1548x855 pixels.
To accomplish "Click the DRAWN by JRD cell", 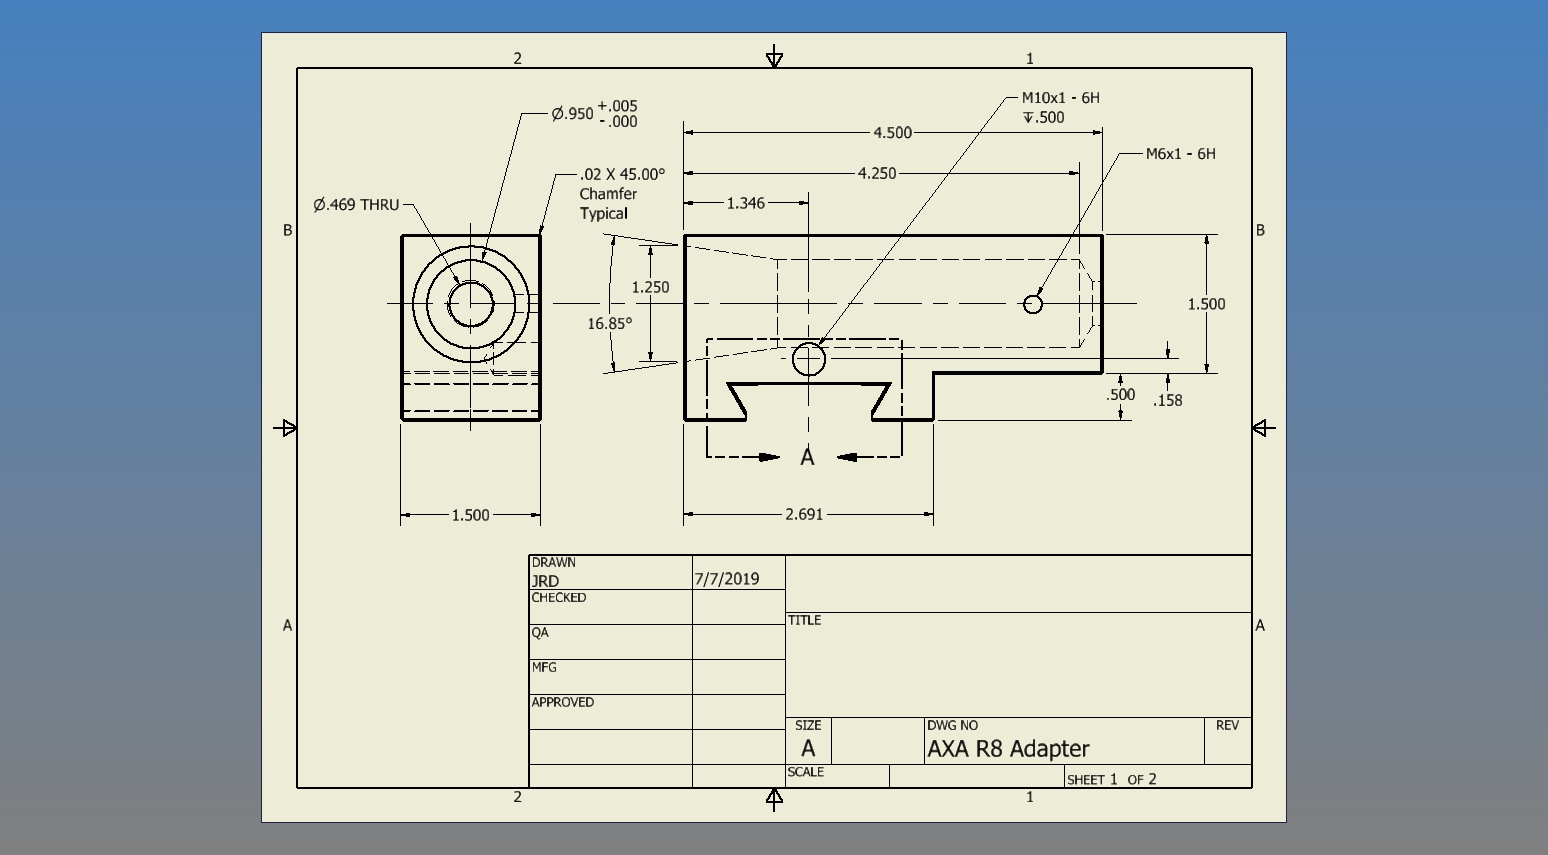I will click(610, 573).
